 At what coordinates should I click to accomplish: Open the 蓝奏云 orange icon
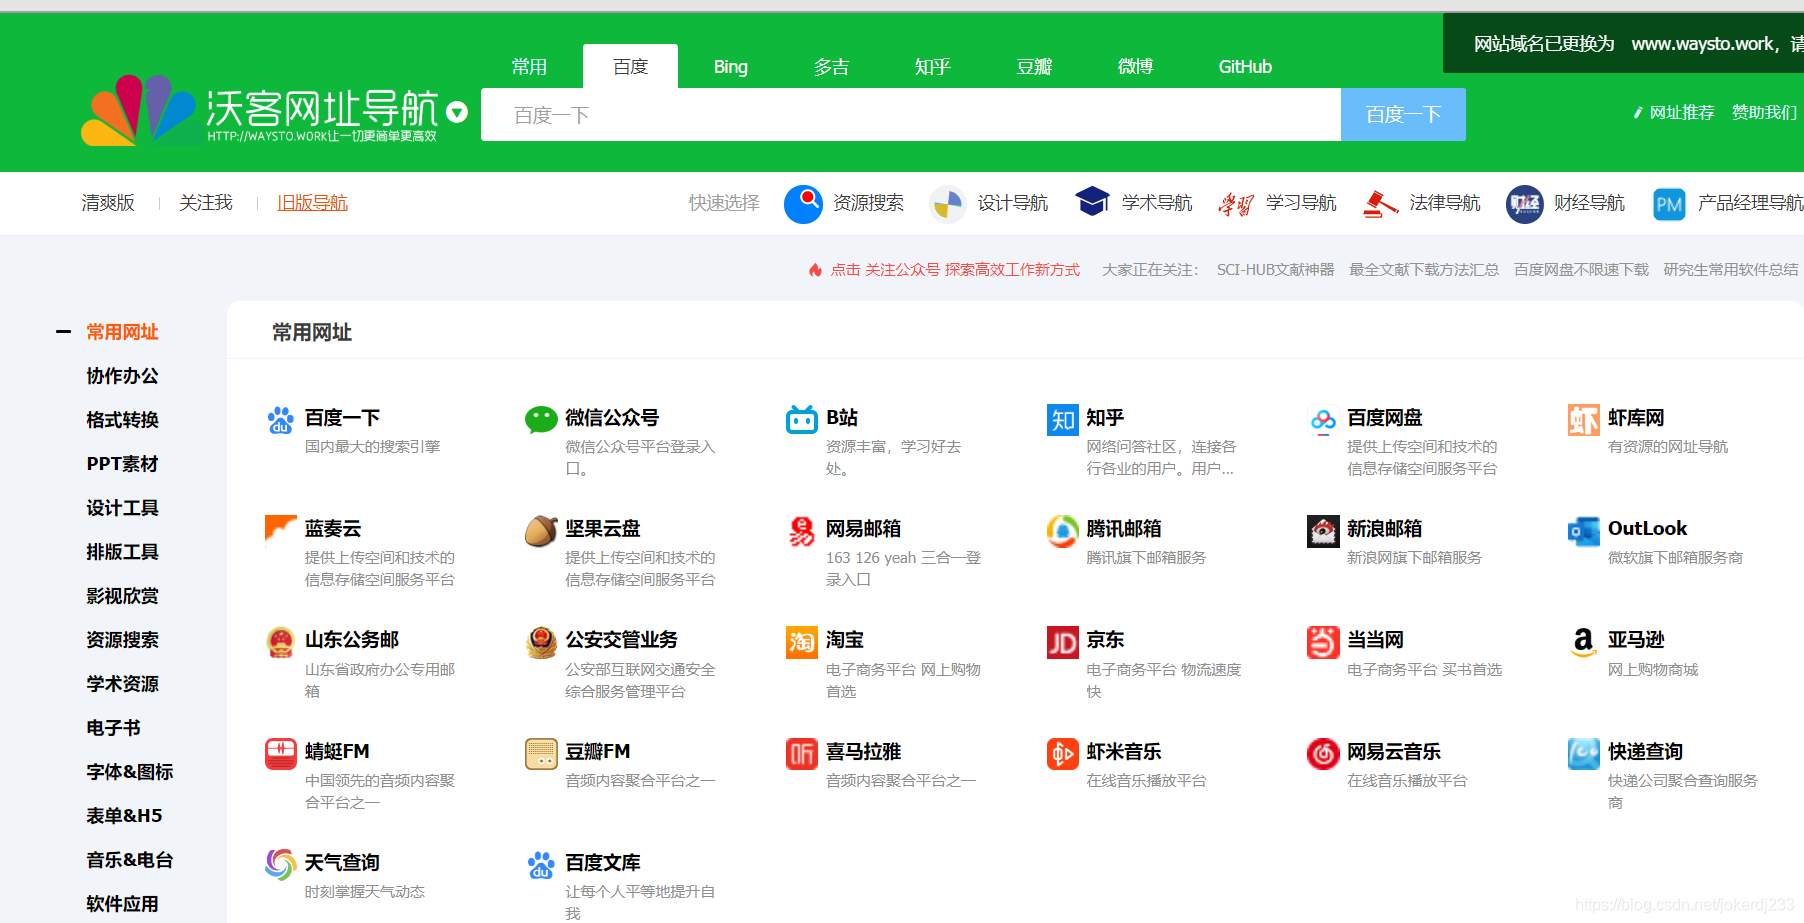point(280,531)
